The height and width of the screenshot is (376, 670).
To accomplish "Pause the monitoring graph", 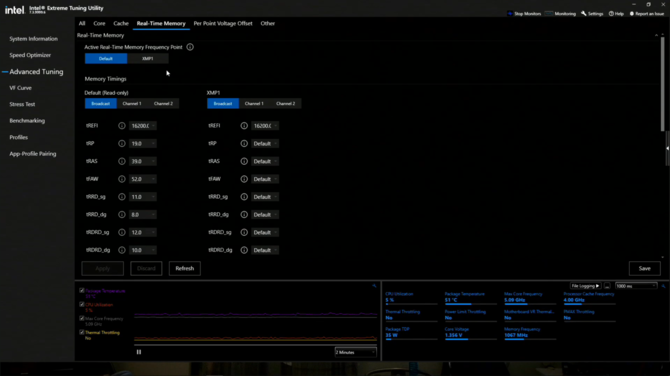I will 139,352.
